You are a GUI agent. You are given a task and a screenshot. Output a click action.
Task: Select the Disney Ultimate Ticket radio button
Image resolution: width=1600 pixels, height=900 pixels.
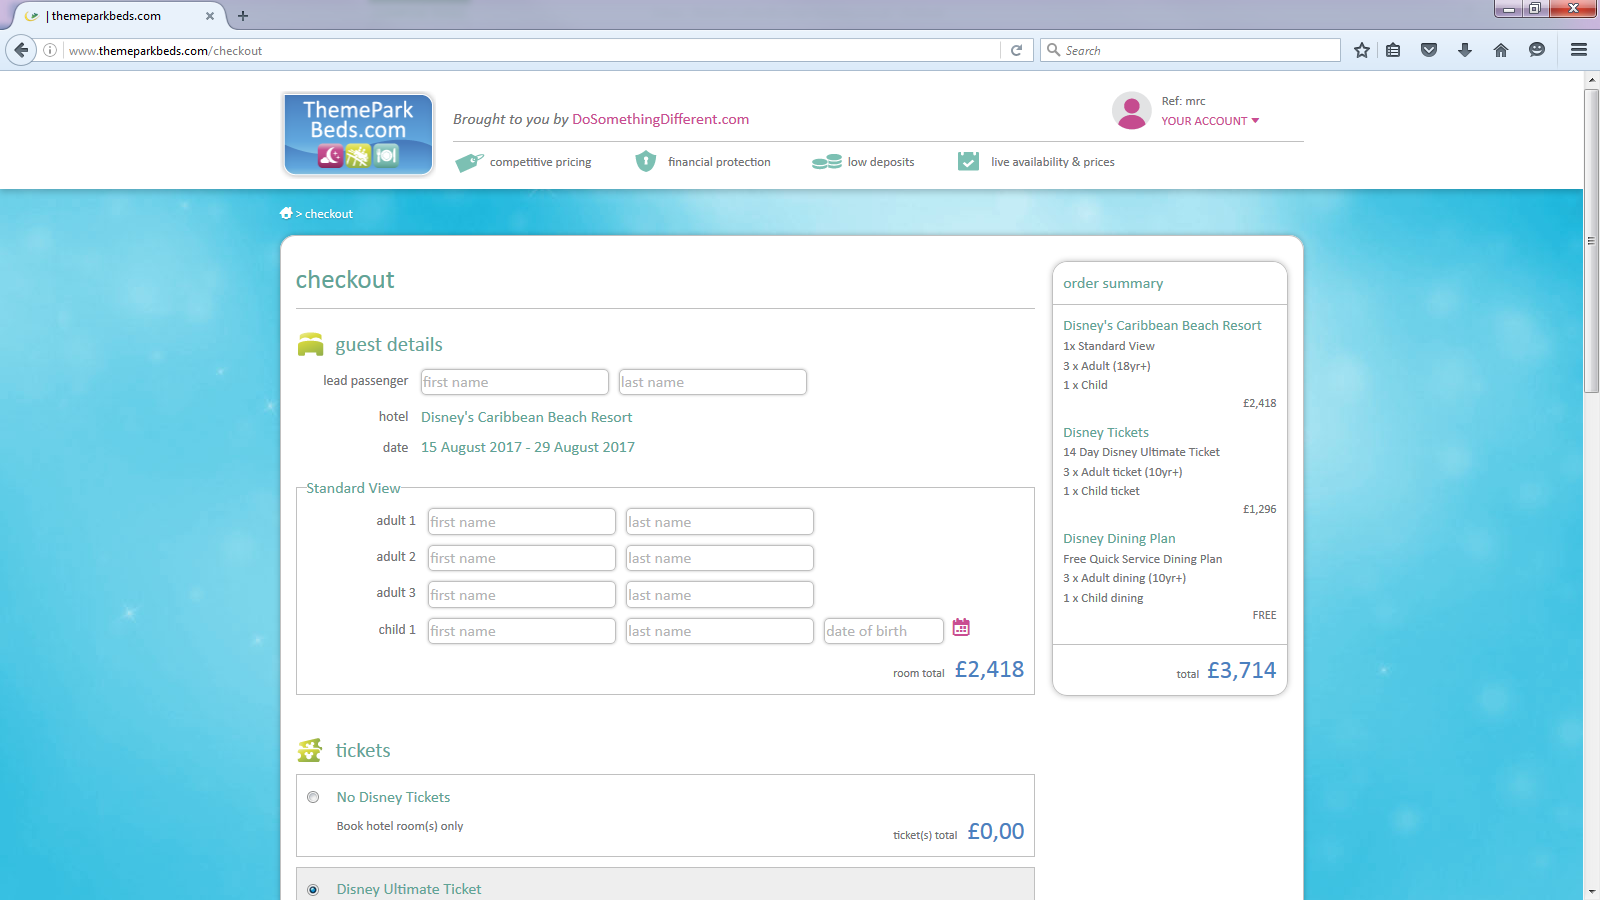point(313,889)
